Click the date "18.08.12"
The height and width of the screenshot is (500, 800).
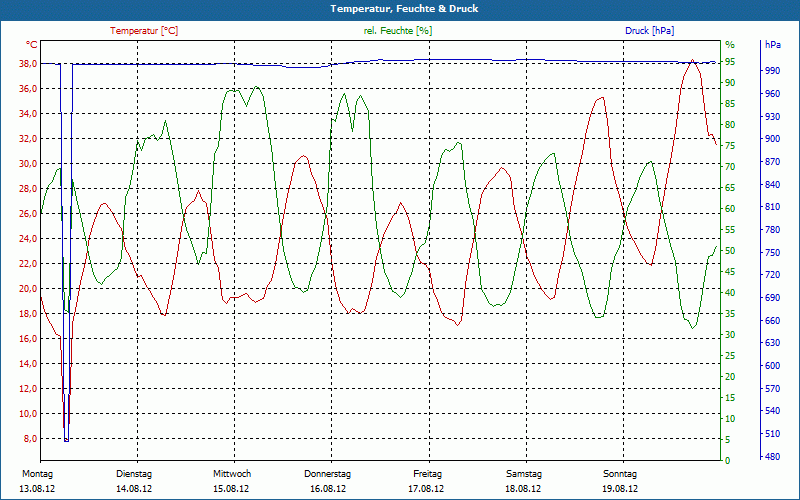[523, 488]
